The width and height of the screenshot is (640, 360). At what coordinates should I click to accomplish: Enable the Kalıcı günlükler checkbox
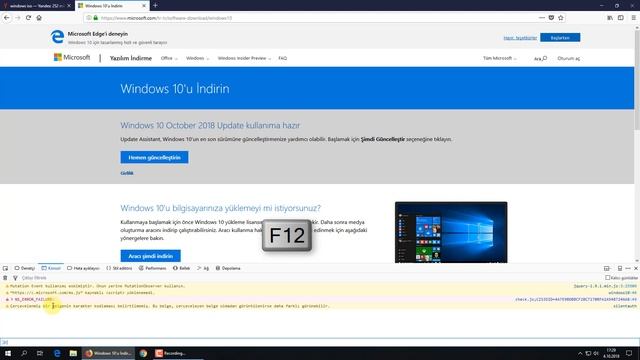607,278
